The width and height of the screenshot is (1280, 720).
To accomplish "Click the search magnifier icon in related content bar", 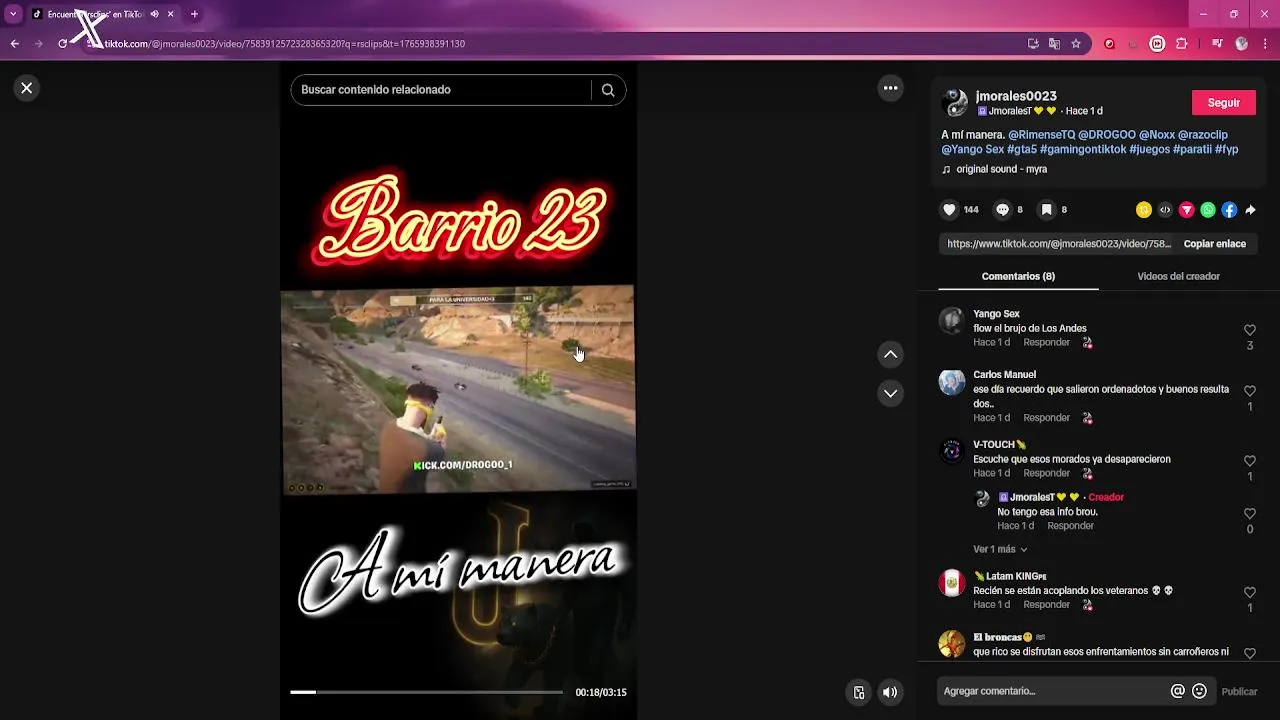I will pos(608,90).
